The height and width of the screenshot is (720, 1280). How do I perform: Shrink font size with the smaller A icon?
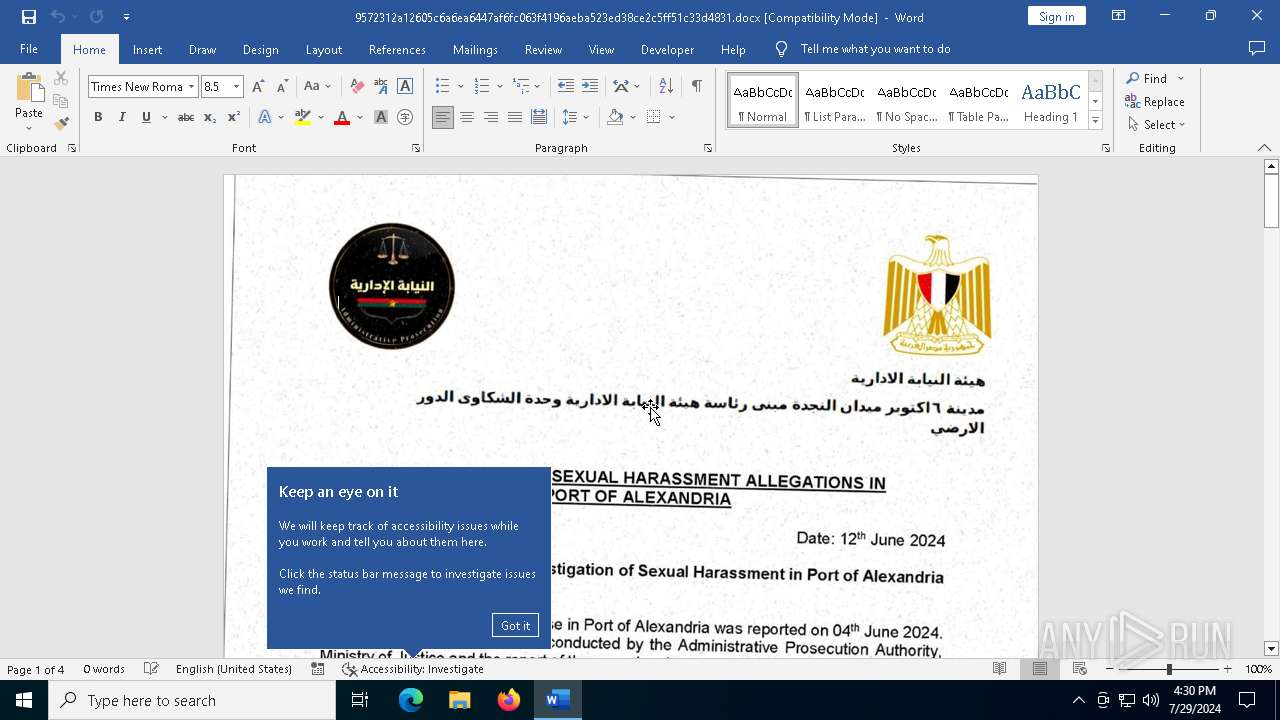tap(282, 87)
